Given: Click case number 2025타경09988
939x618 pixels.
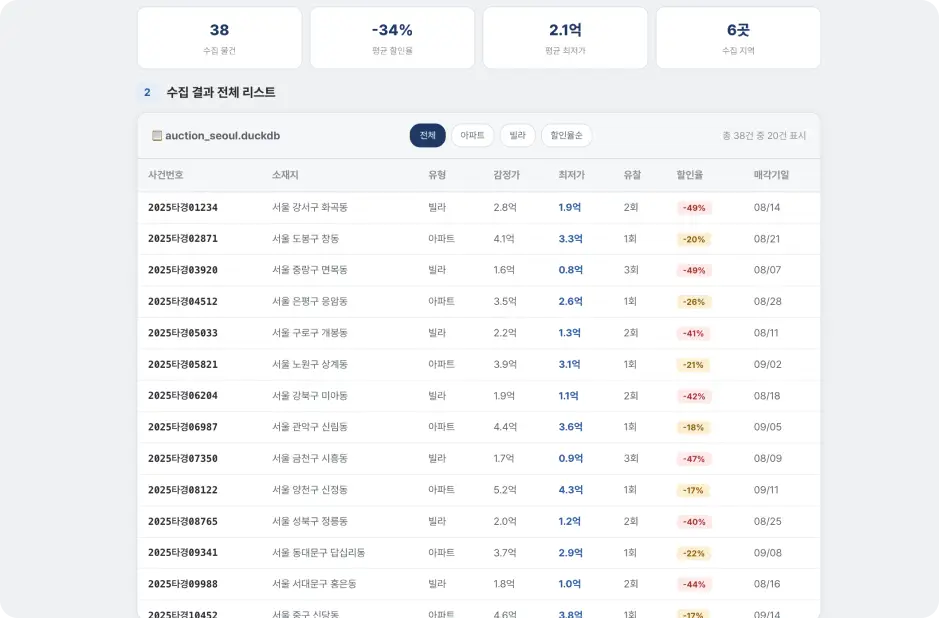Looking at the screenshot, I should pos(183,584).
